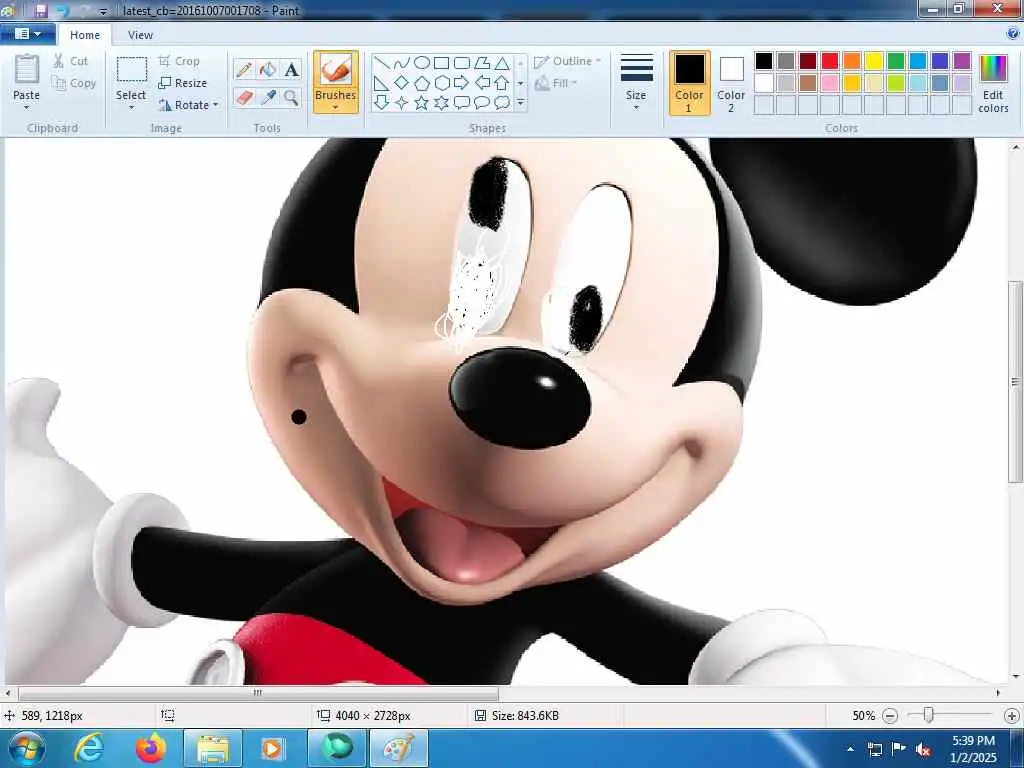
Task: Step the Shapes gallery down one row
Action: [x=520, y=83]
